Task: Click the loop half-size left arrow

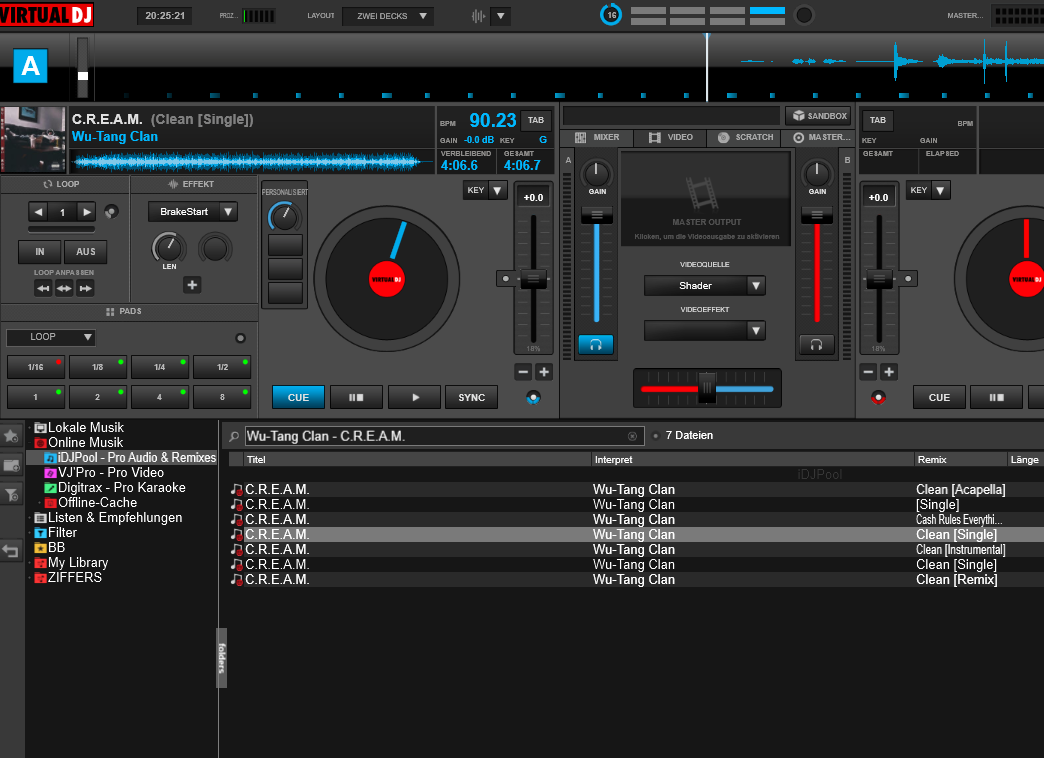Action: (39, 212)
